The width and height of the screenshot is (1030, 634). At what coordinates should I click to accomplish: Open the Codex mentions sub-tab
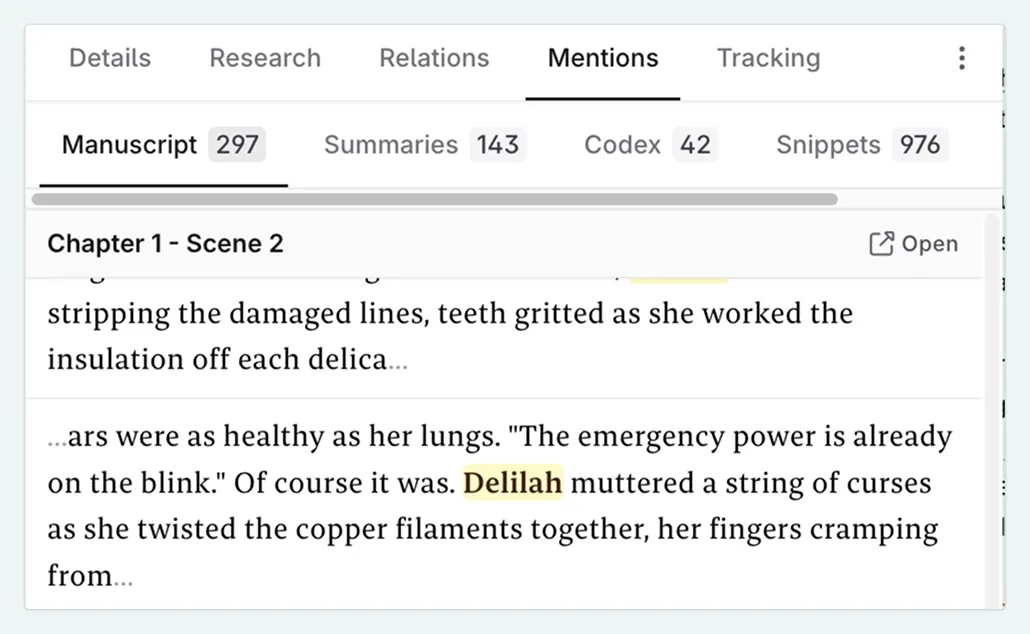click(623, 145)
